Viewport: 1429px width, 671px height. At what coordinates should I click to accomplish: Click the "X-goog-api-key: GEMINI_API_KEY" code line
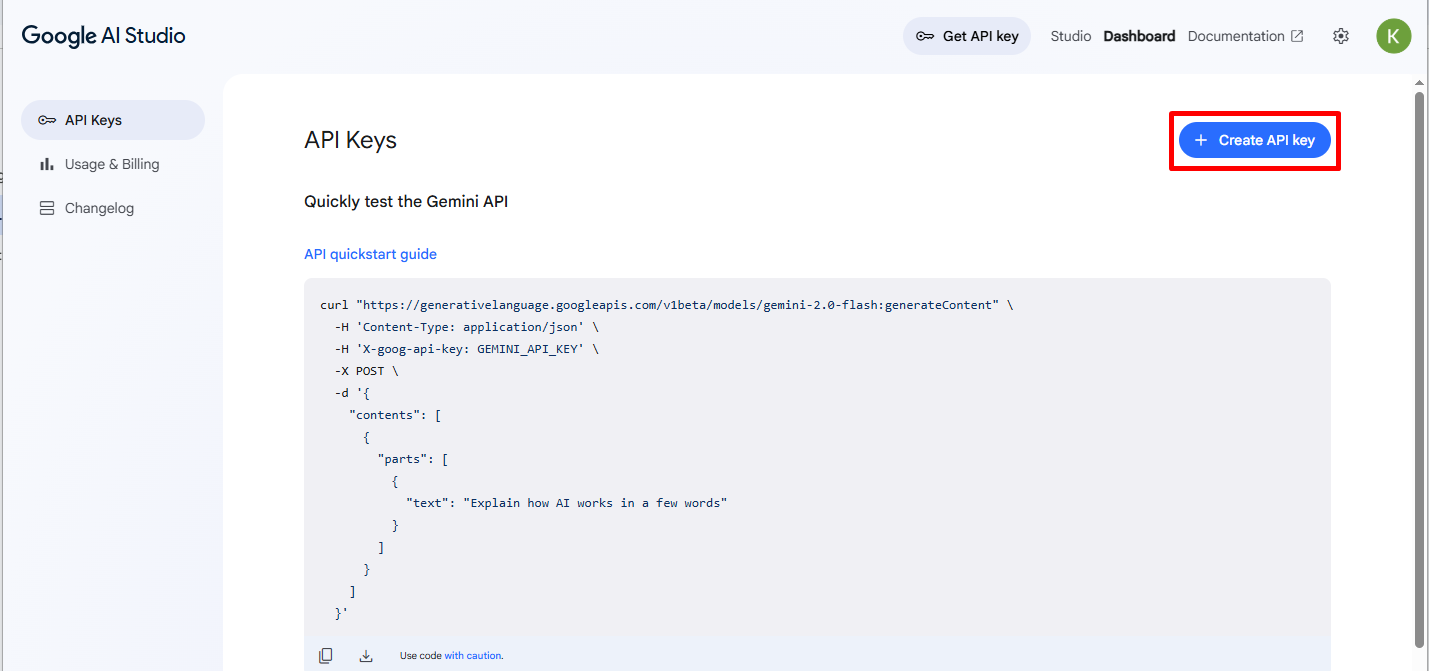467,349
